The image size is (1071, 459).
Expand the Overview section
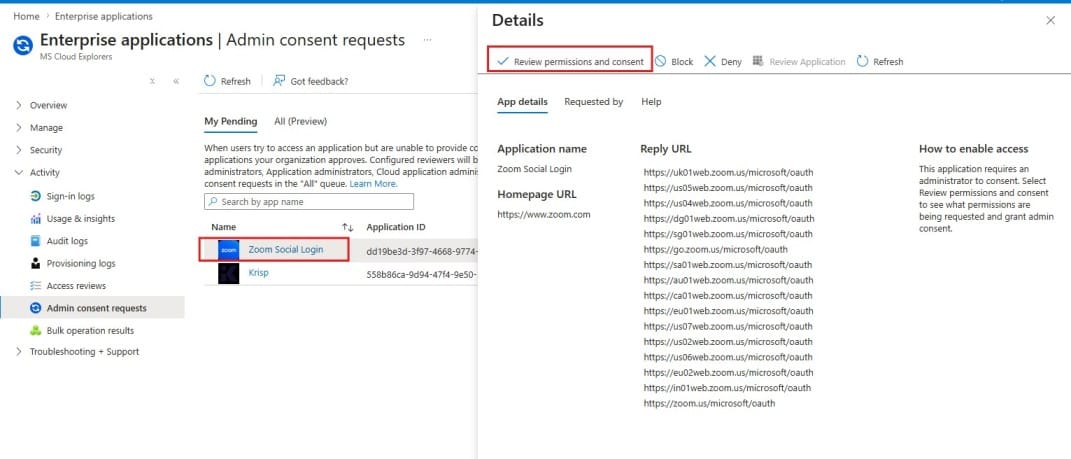click(x=18, y=106)
